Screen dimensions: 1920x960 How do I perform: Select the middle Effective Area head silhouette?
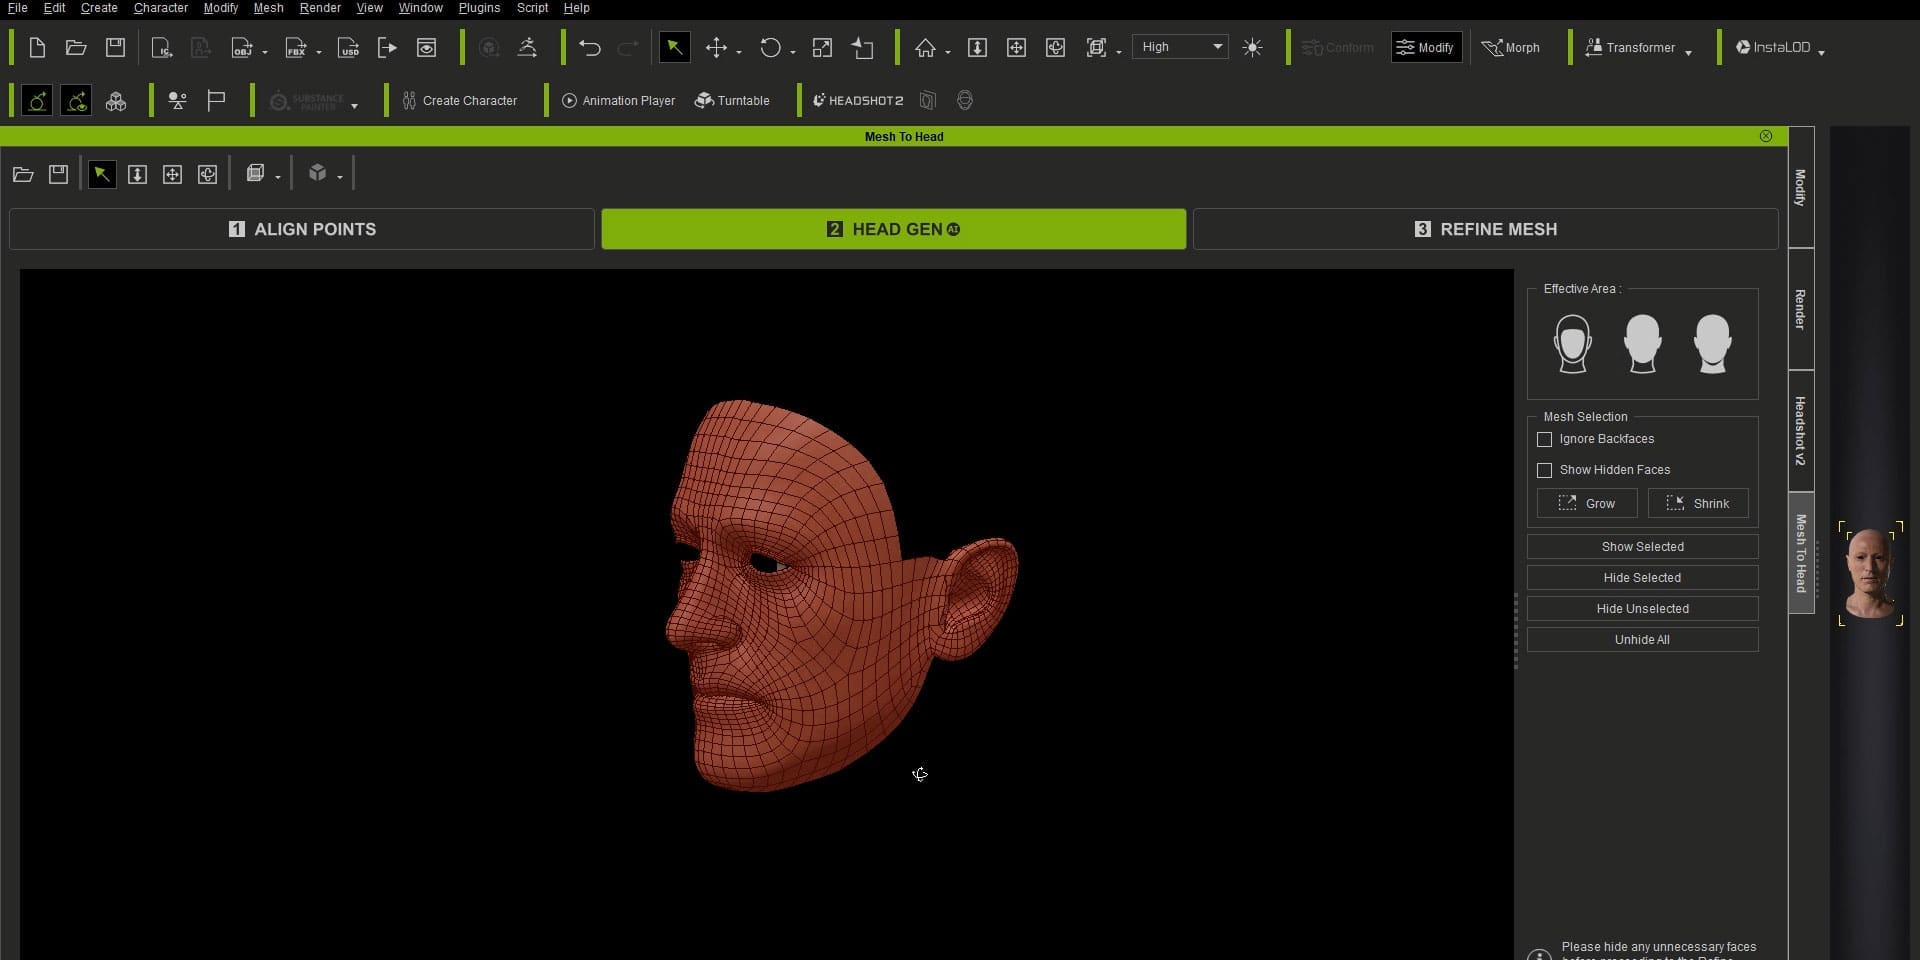tap(1643, 343)
